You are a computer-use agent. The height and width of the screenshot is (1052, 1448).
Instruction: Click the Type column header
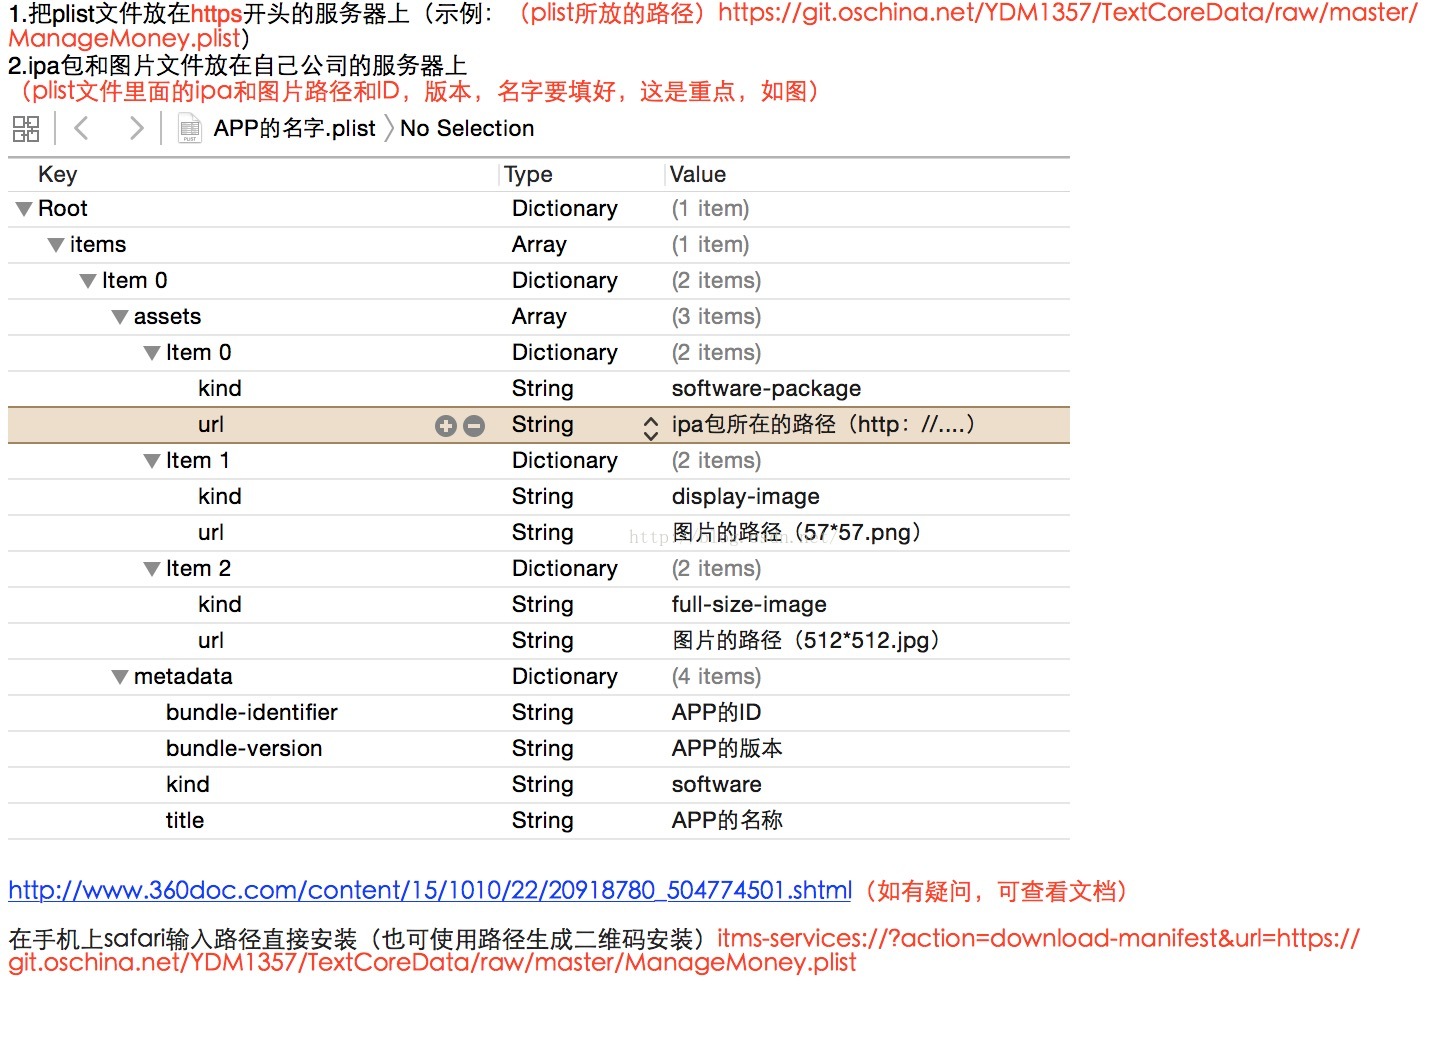tap(528, 174)
